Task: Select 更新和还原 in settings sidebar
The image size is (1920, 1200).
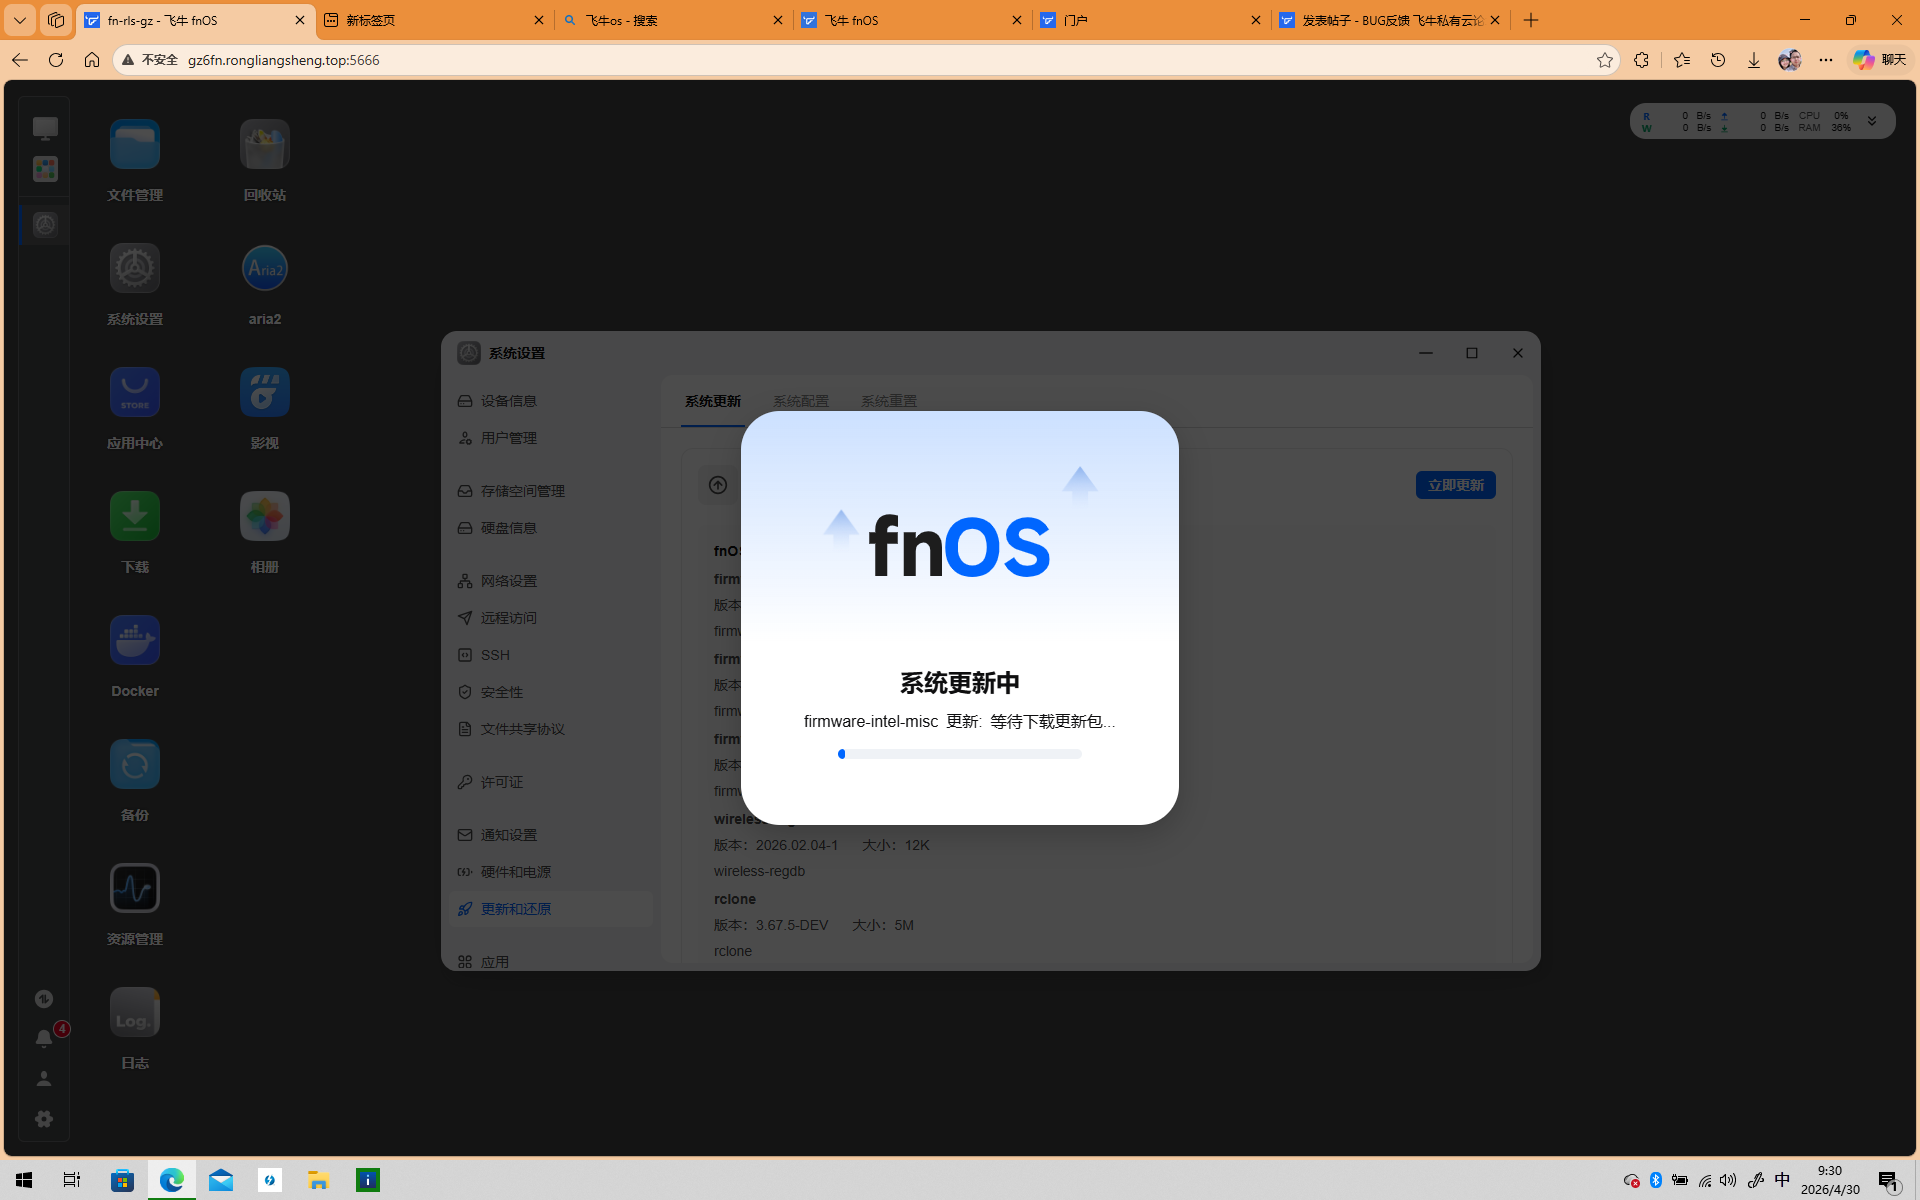Action: [550, 909]
